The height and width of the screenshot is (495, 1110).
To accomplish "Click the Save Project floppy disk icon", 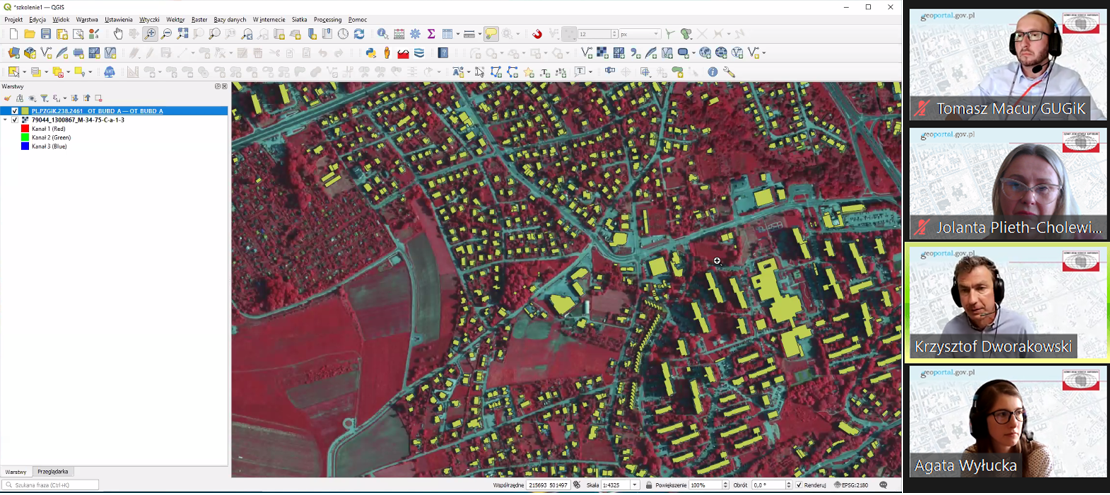I will [x=46, y=34].
